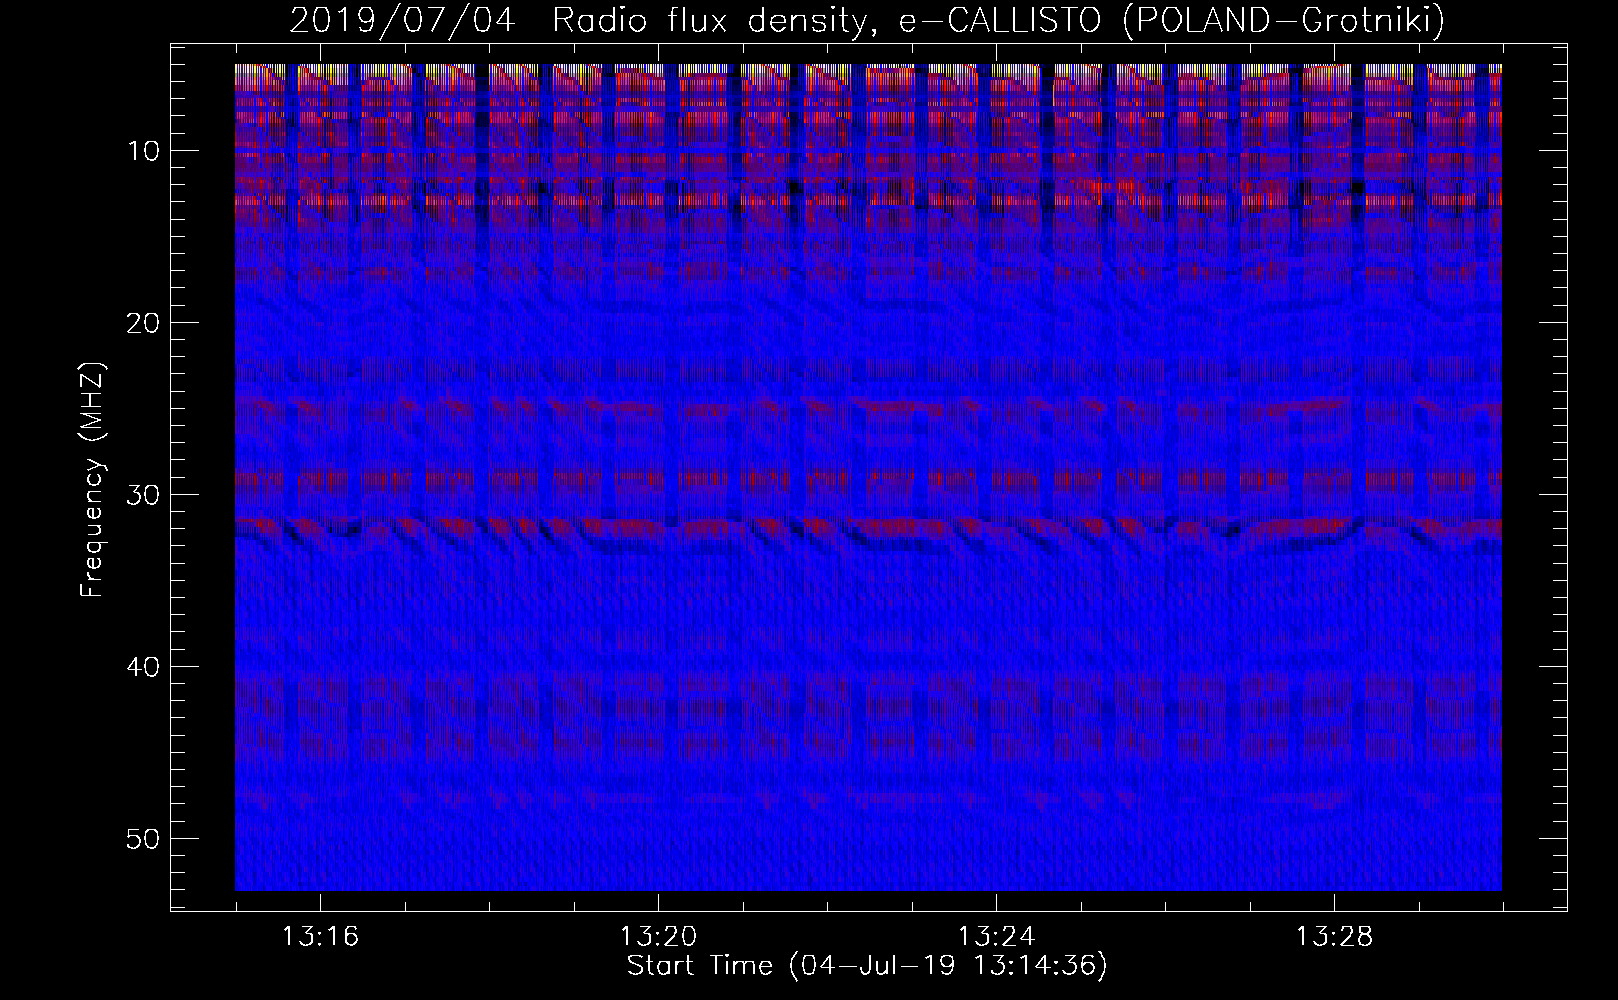Click the dark wavy band near 32 MHz
1618x1000 pixels.
pyautogui.click(x=868, y=541)
